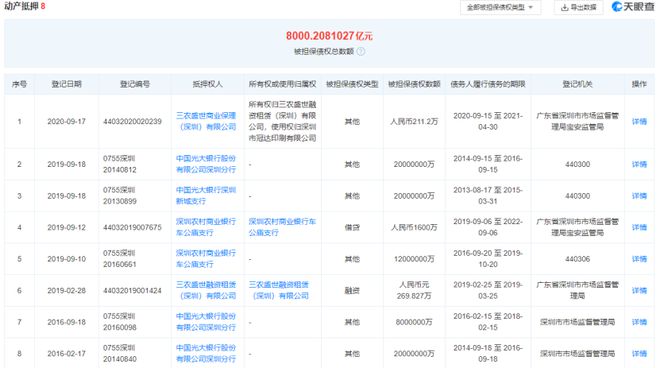The height and width of the screenshot is (368, 660).
Task: Open 详情 for row 8 dated 2016-02-17
Action: [x=639, y=354]
